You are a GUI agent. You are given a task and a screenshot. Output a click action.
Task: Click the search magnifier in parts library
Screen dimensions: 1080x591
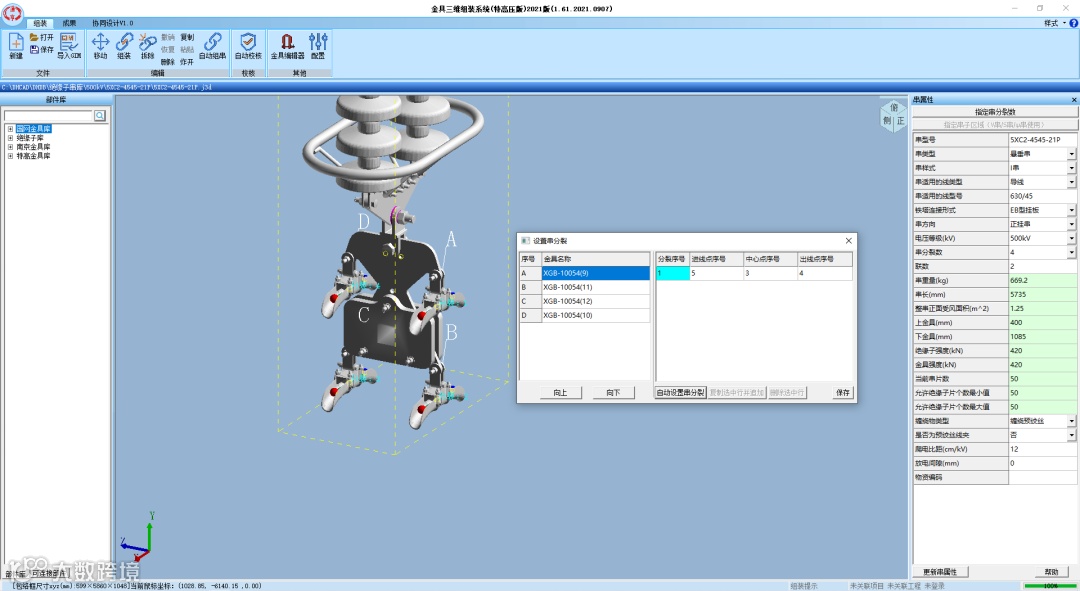100,116
